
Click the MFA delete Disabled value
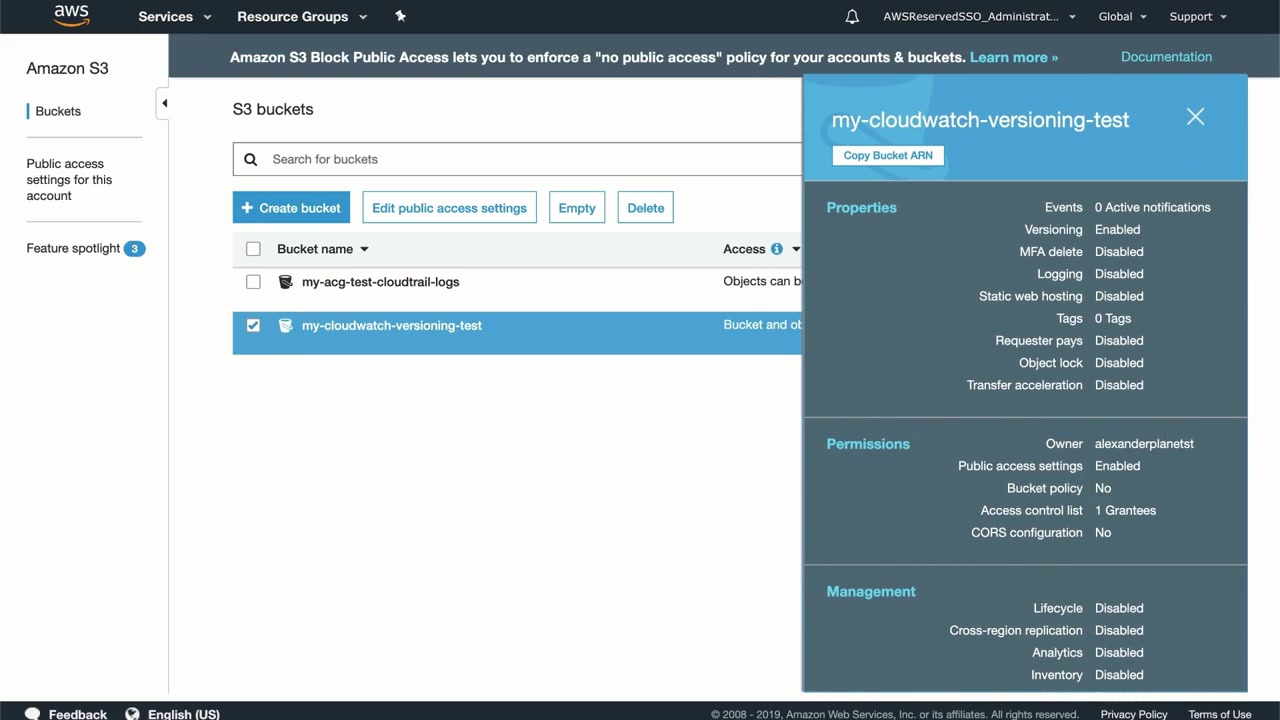pyautogui.click(x=1119, y=252)
